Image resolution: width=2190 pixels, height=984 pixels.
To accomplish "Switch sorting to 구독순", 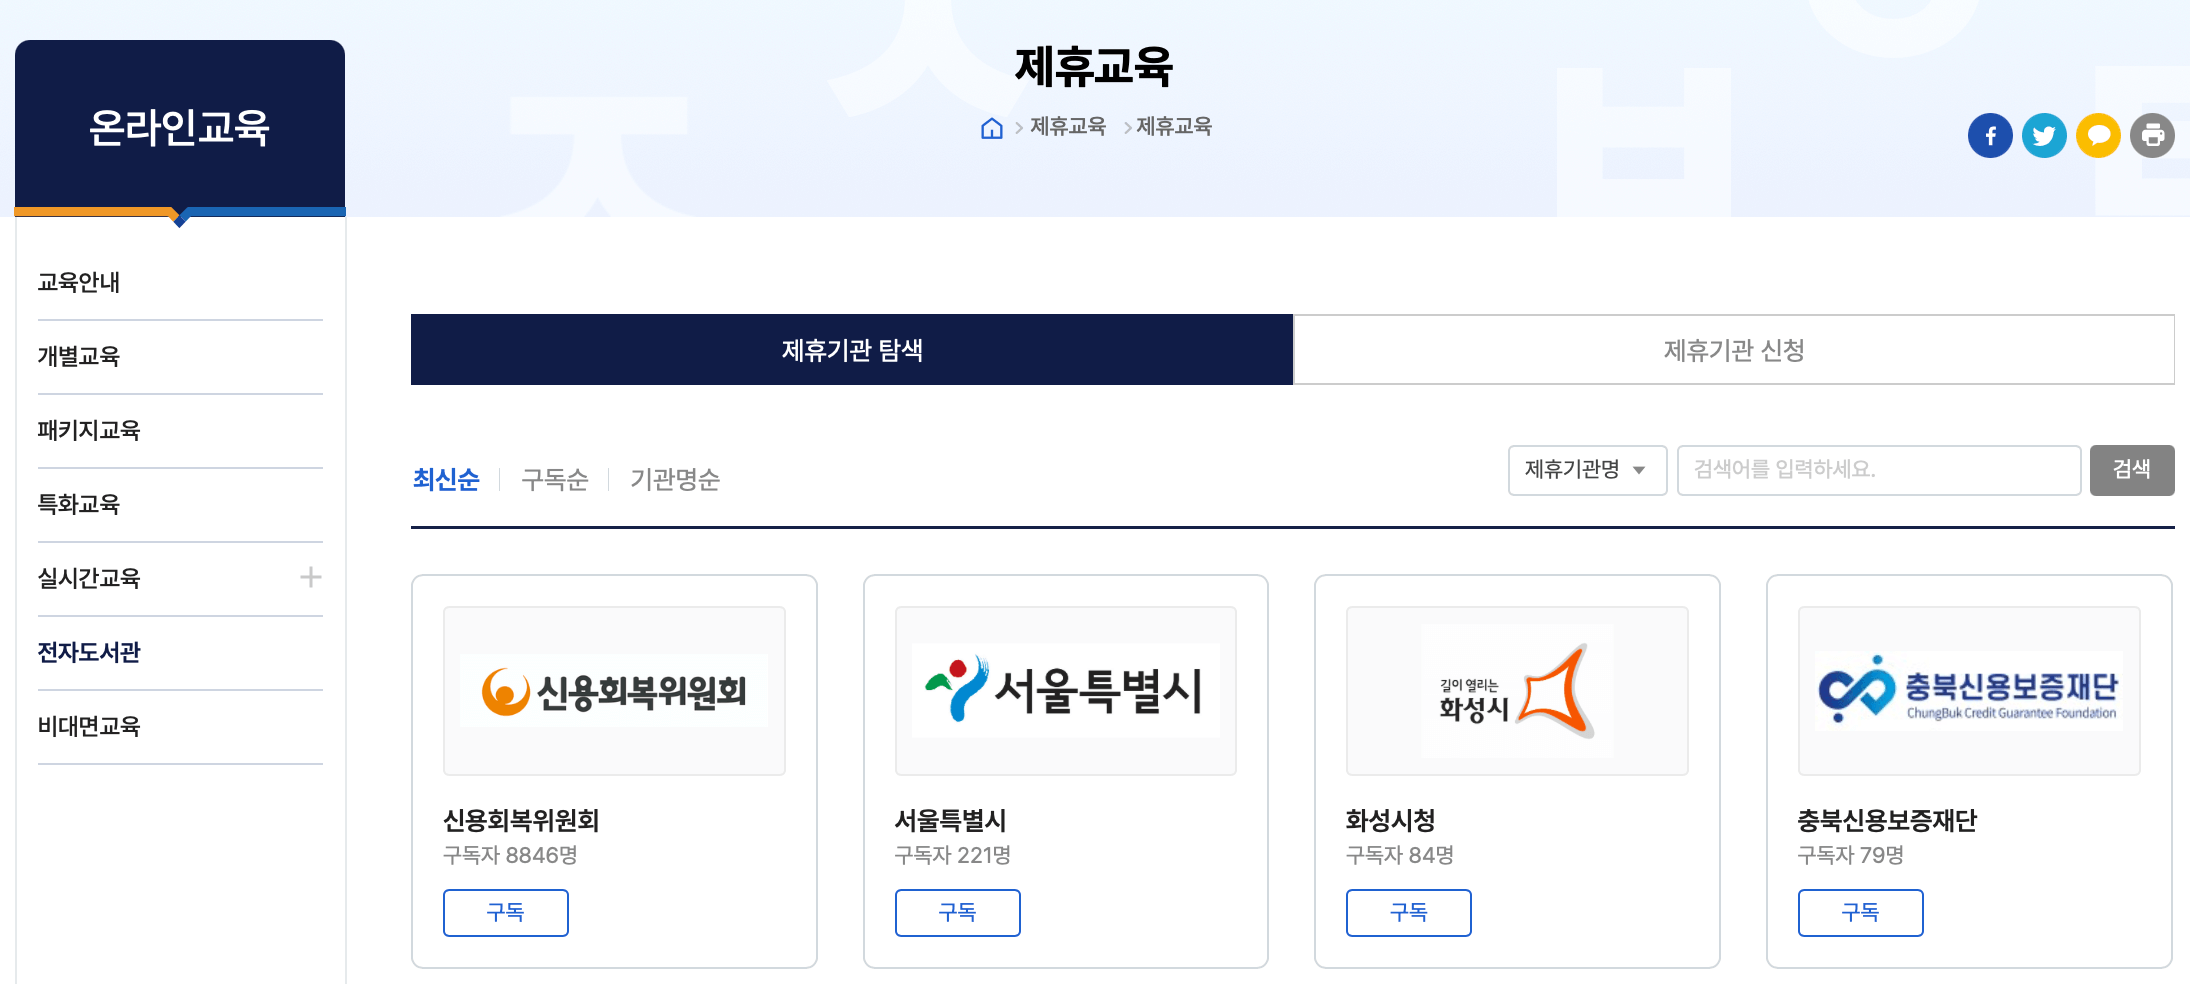I will click(554, 480).
